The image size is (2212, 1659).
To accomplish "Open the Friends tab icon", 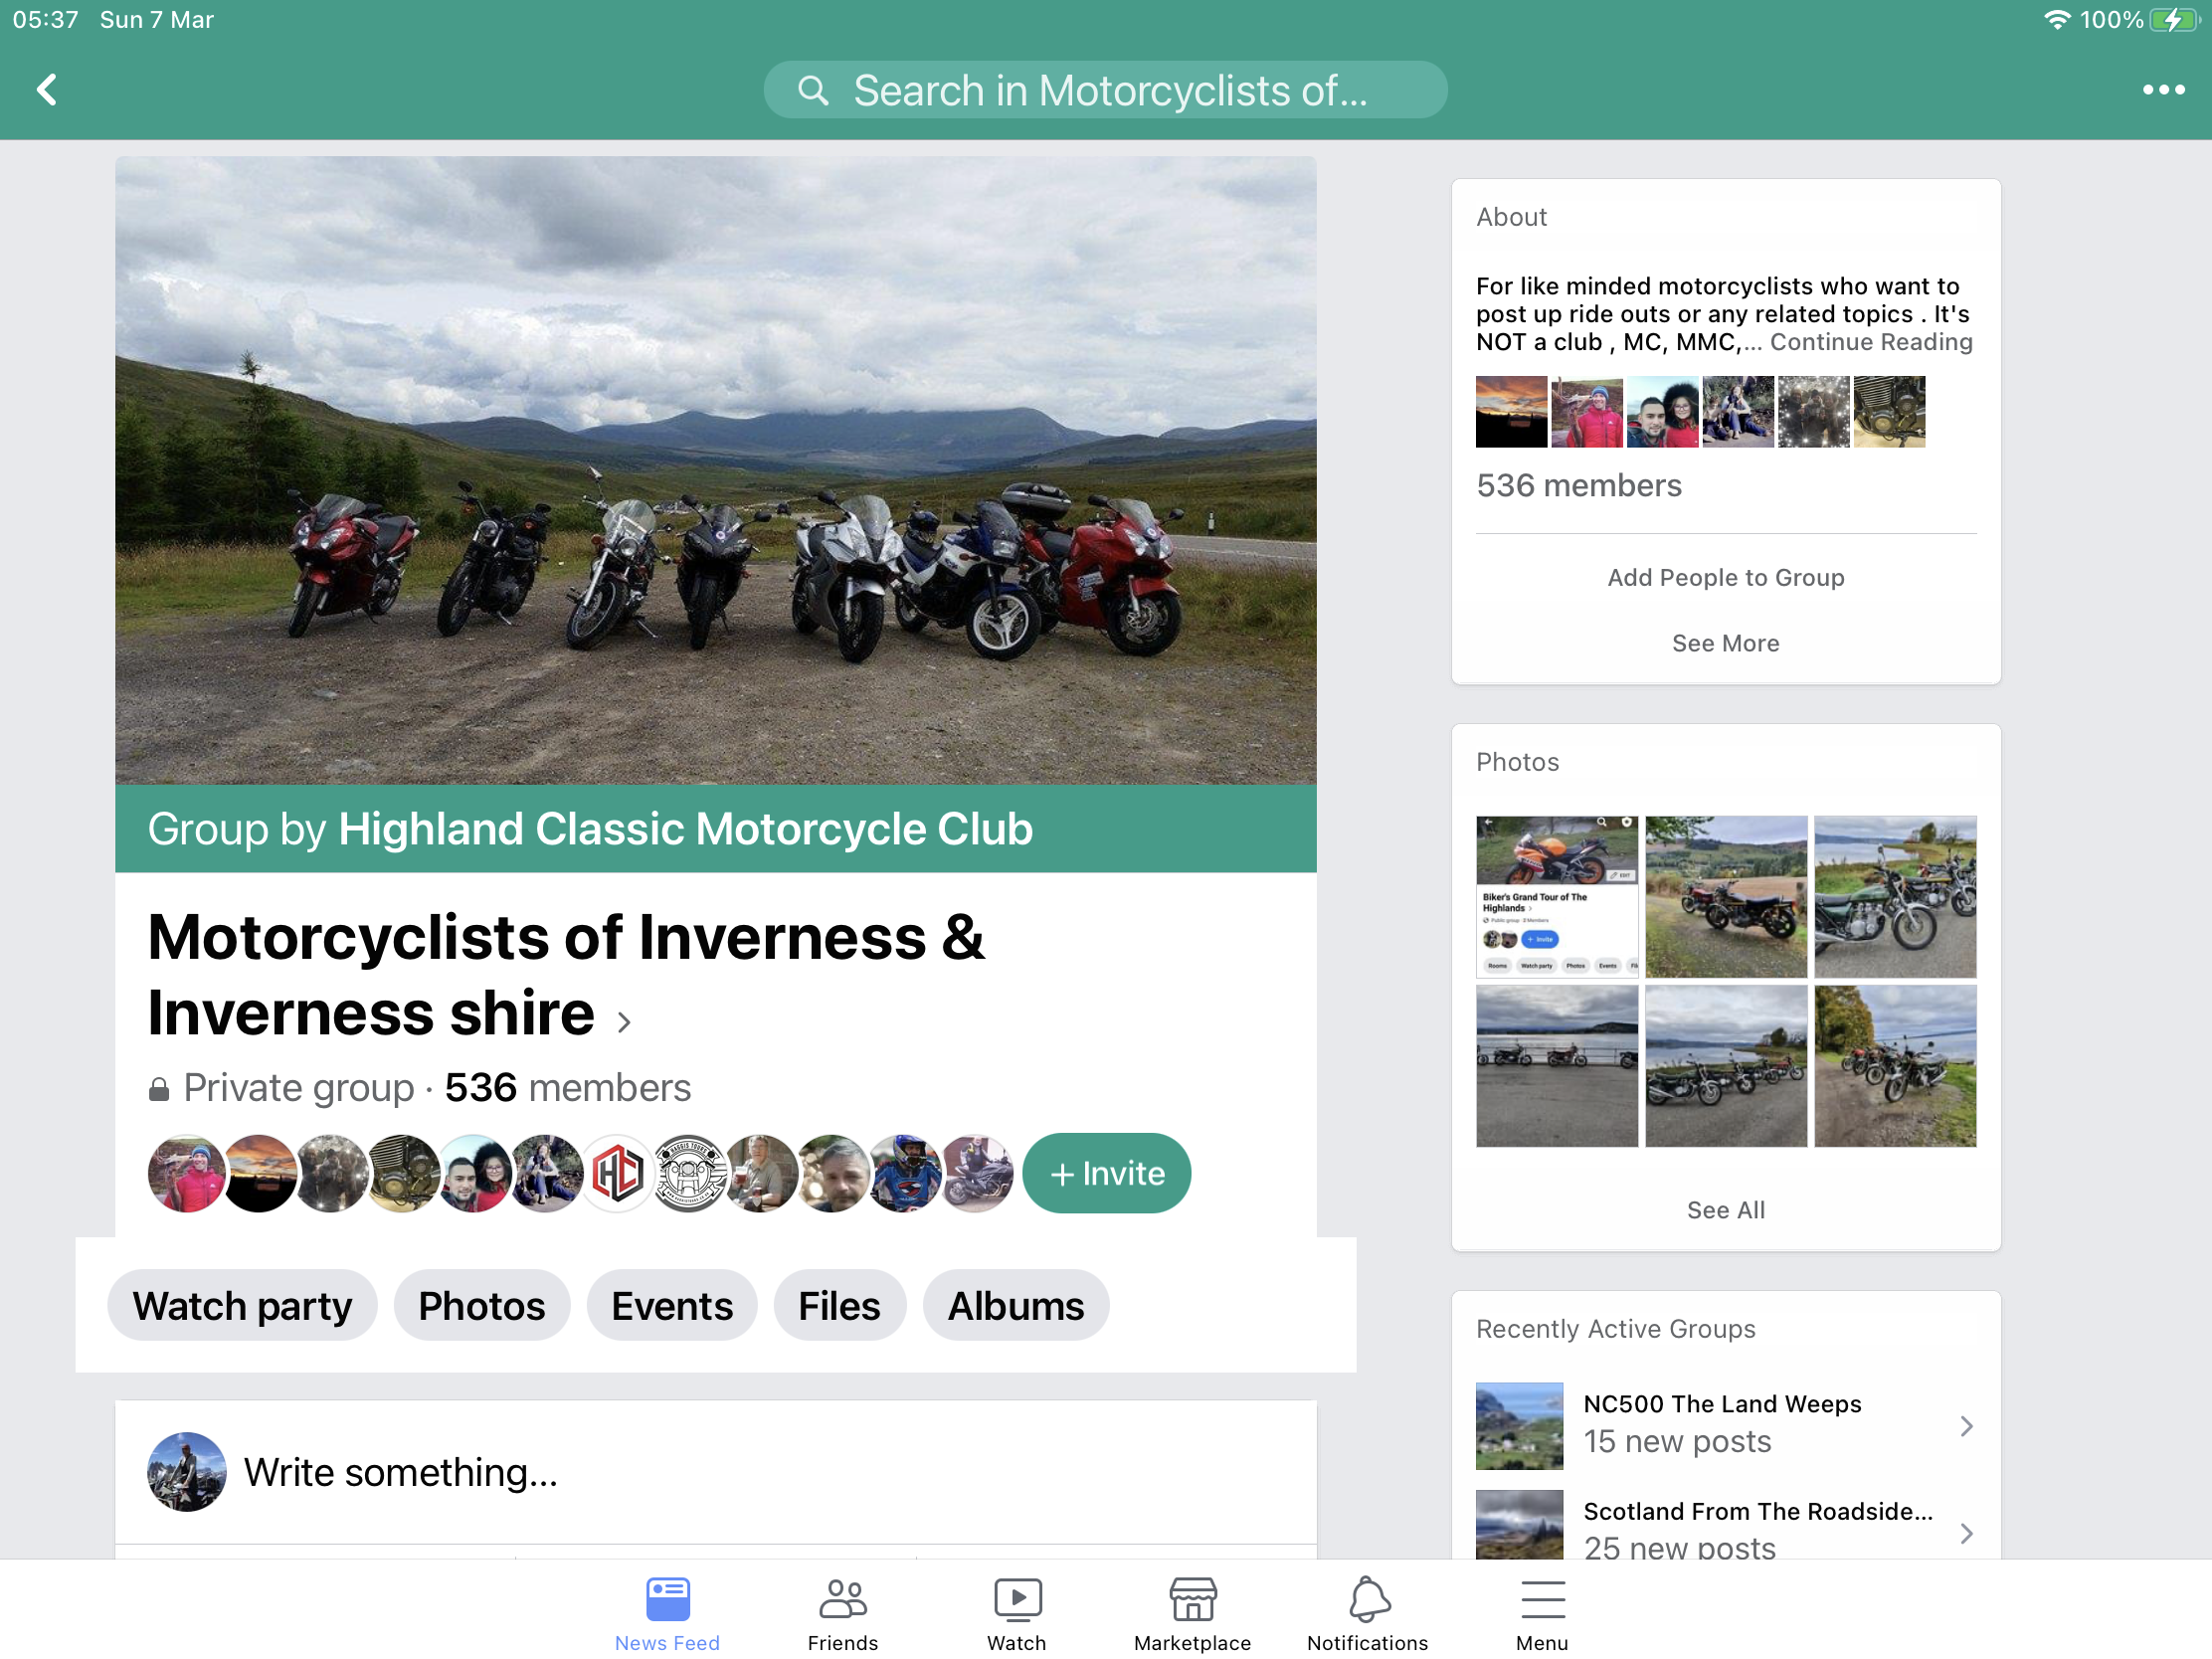I will coord(842,1598).
